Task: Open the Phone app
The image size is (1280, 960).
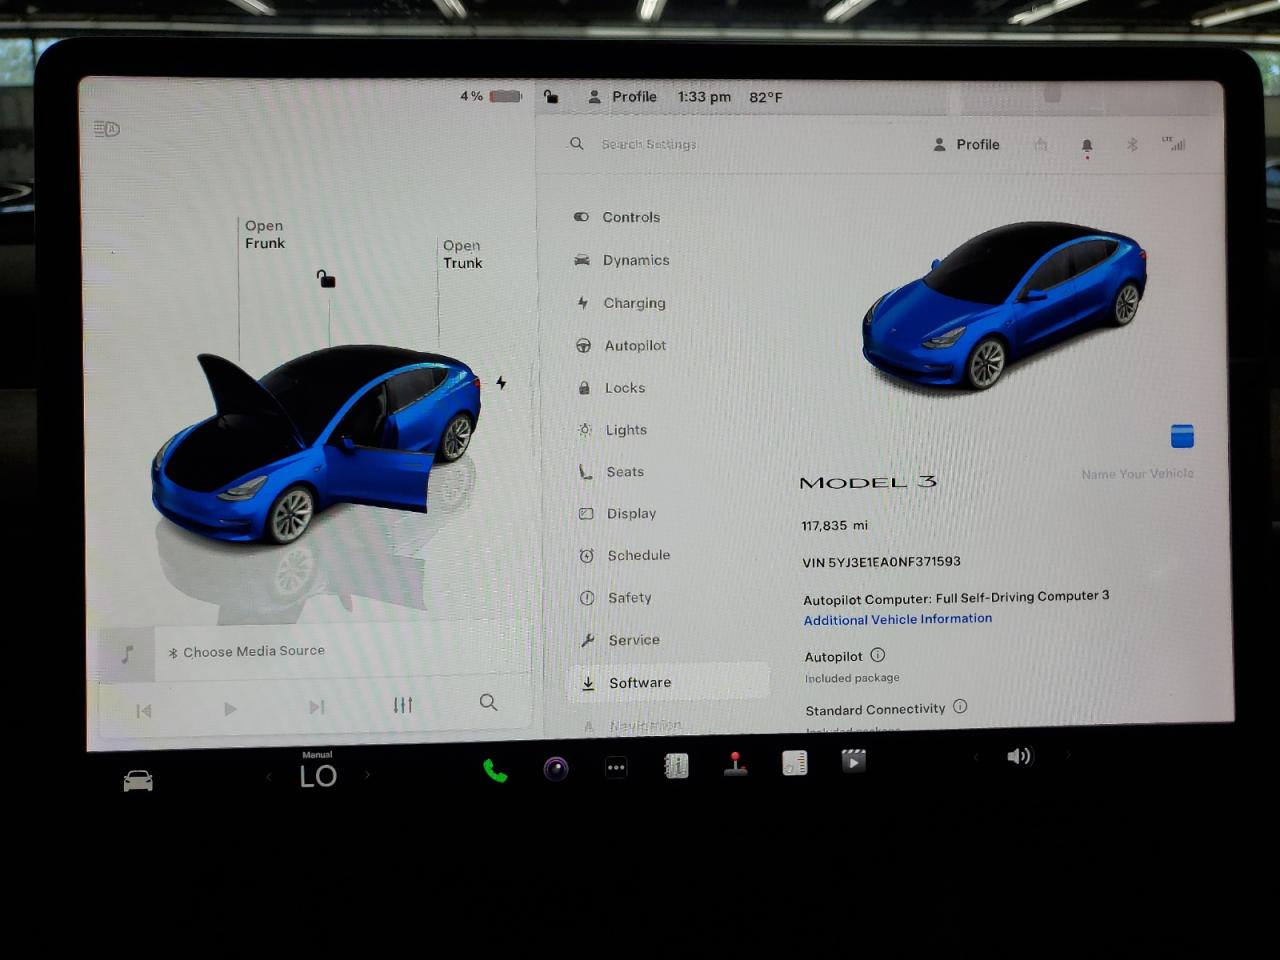Action: [495, 771]
